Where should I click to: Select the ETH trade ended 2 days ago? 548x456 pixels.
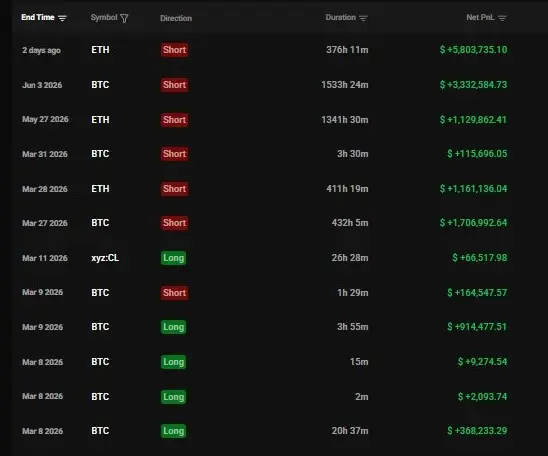265,50
